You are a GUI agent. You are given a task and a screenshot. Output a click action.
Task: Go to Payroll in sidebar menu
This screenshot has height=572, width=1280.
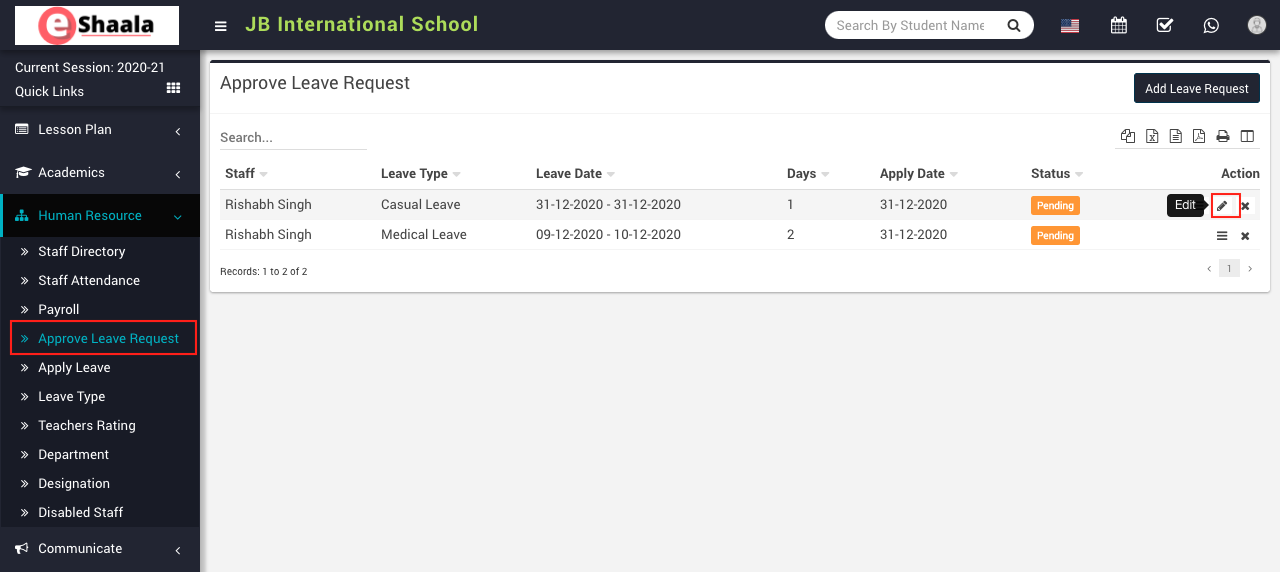tap(58, 310)
